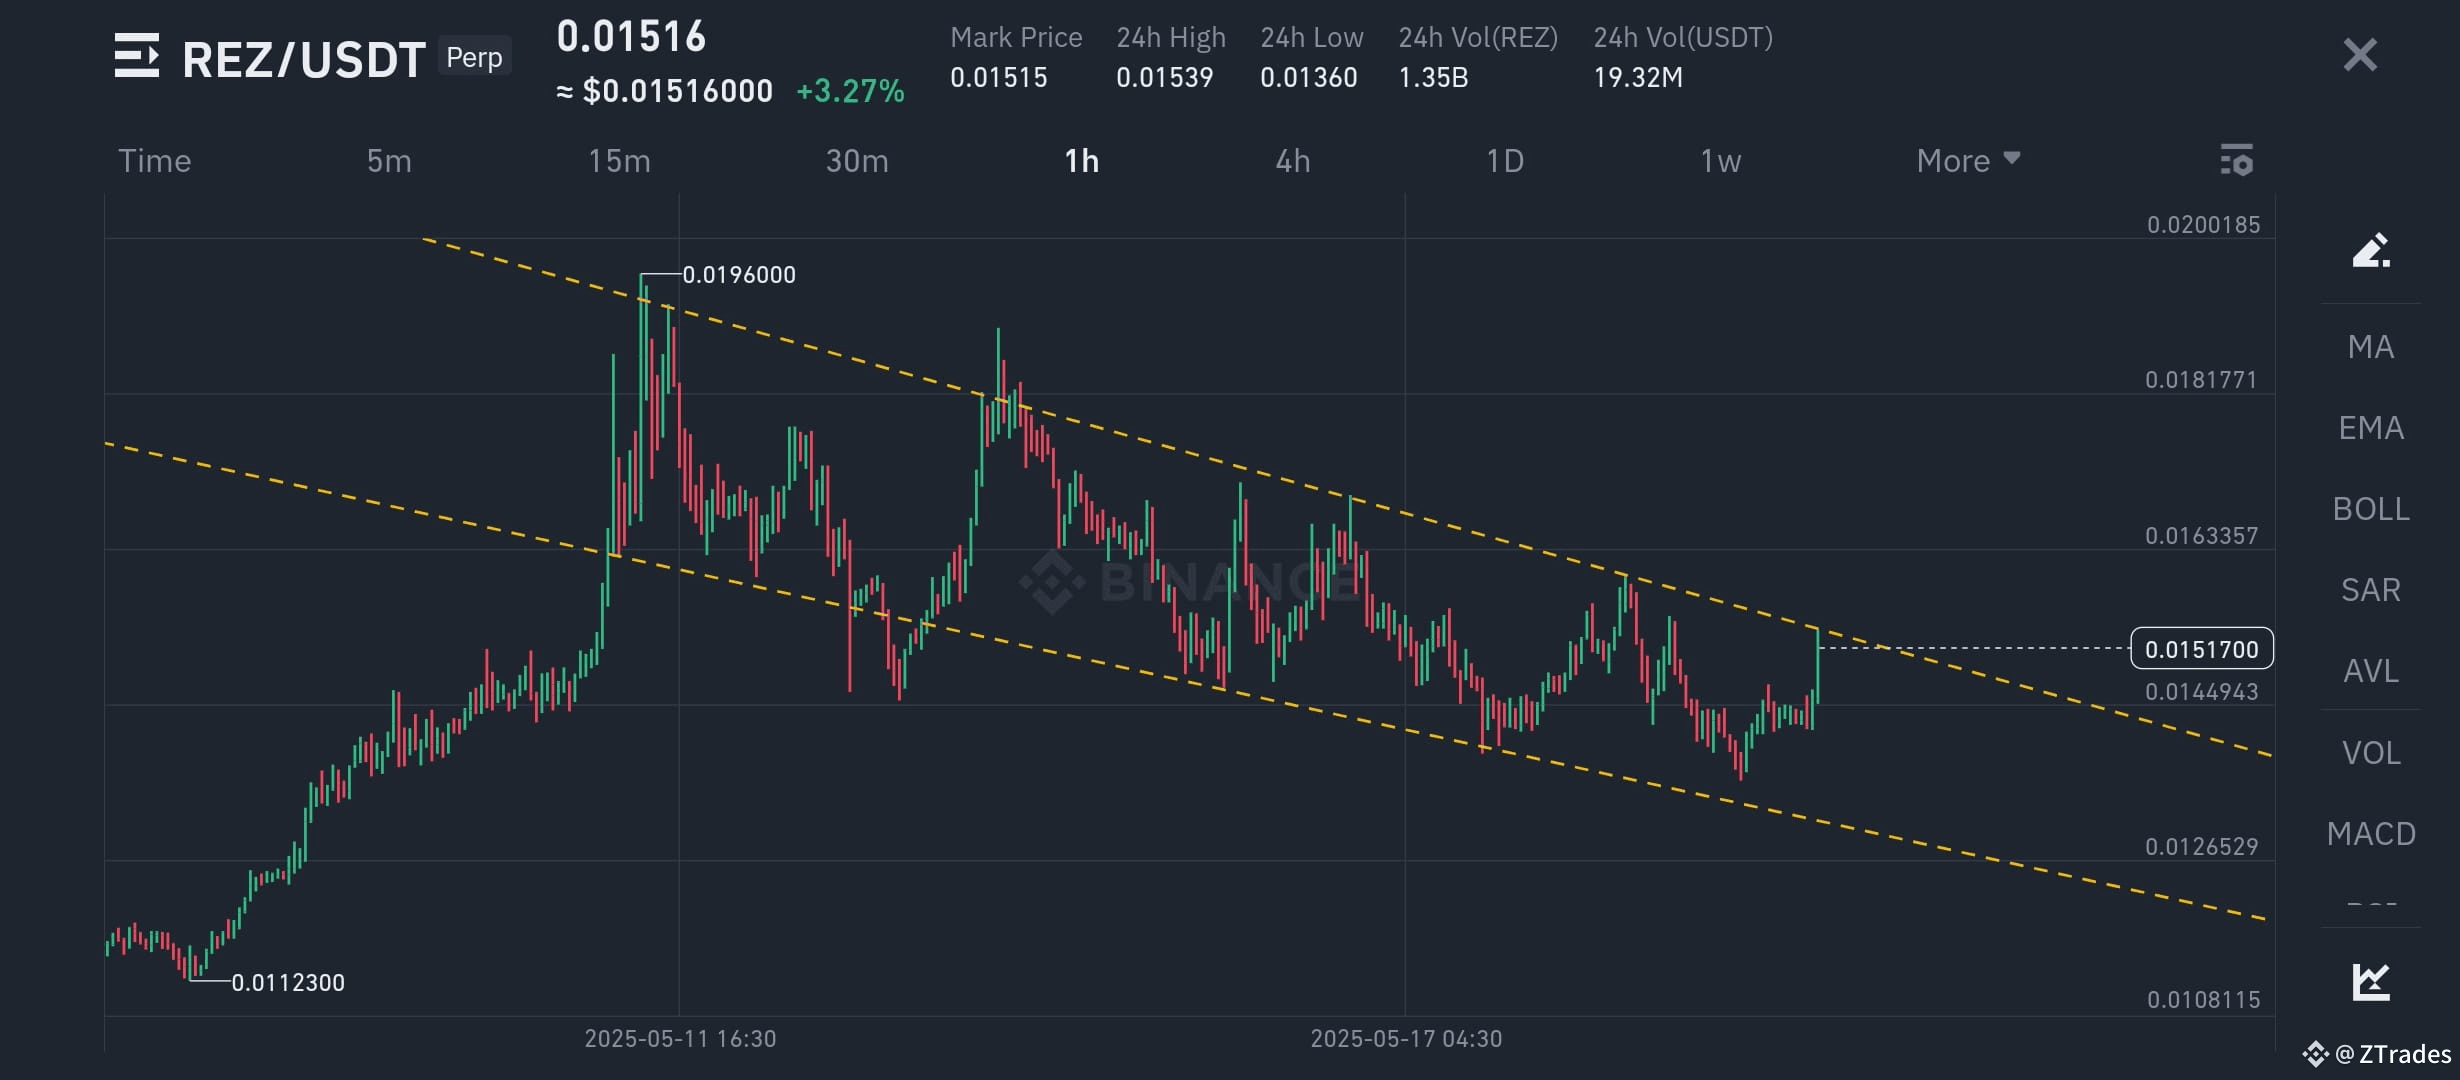This screenshot has width=2460, height=1080.
Task: Click the 0.0181771 price axis label
Action: pyautogui.click(x=2201, y=380)
